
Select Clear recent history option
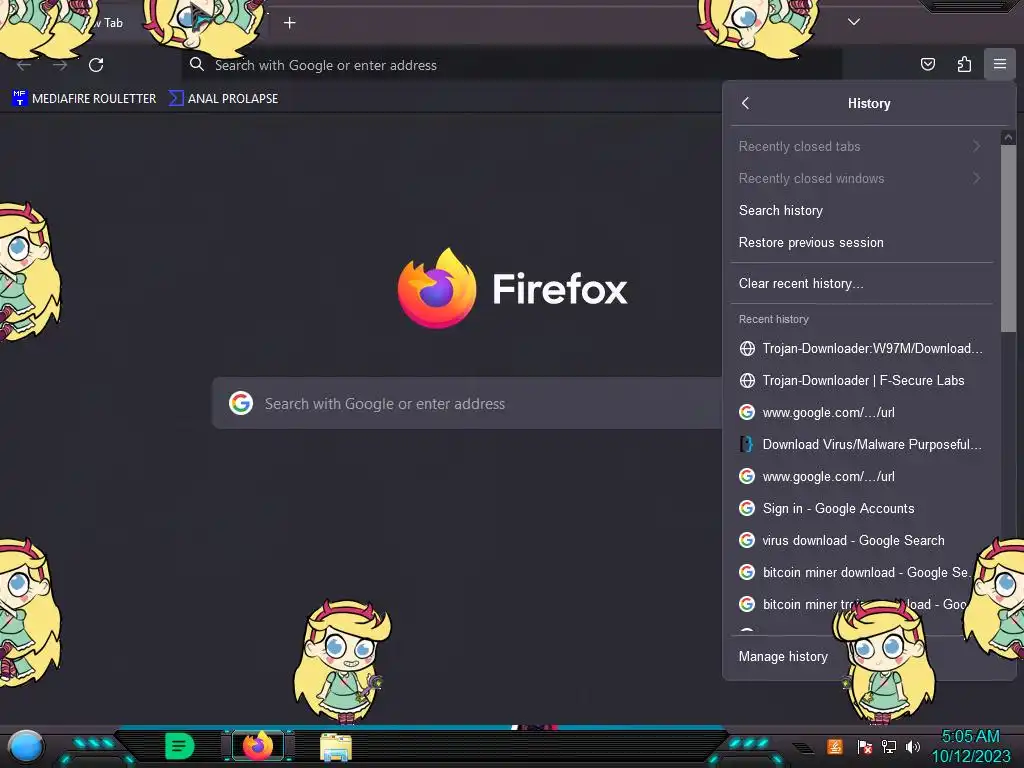point(861,283)
